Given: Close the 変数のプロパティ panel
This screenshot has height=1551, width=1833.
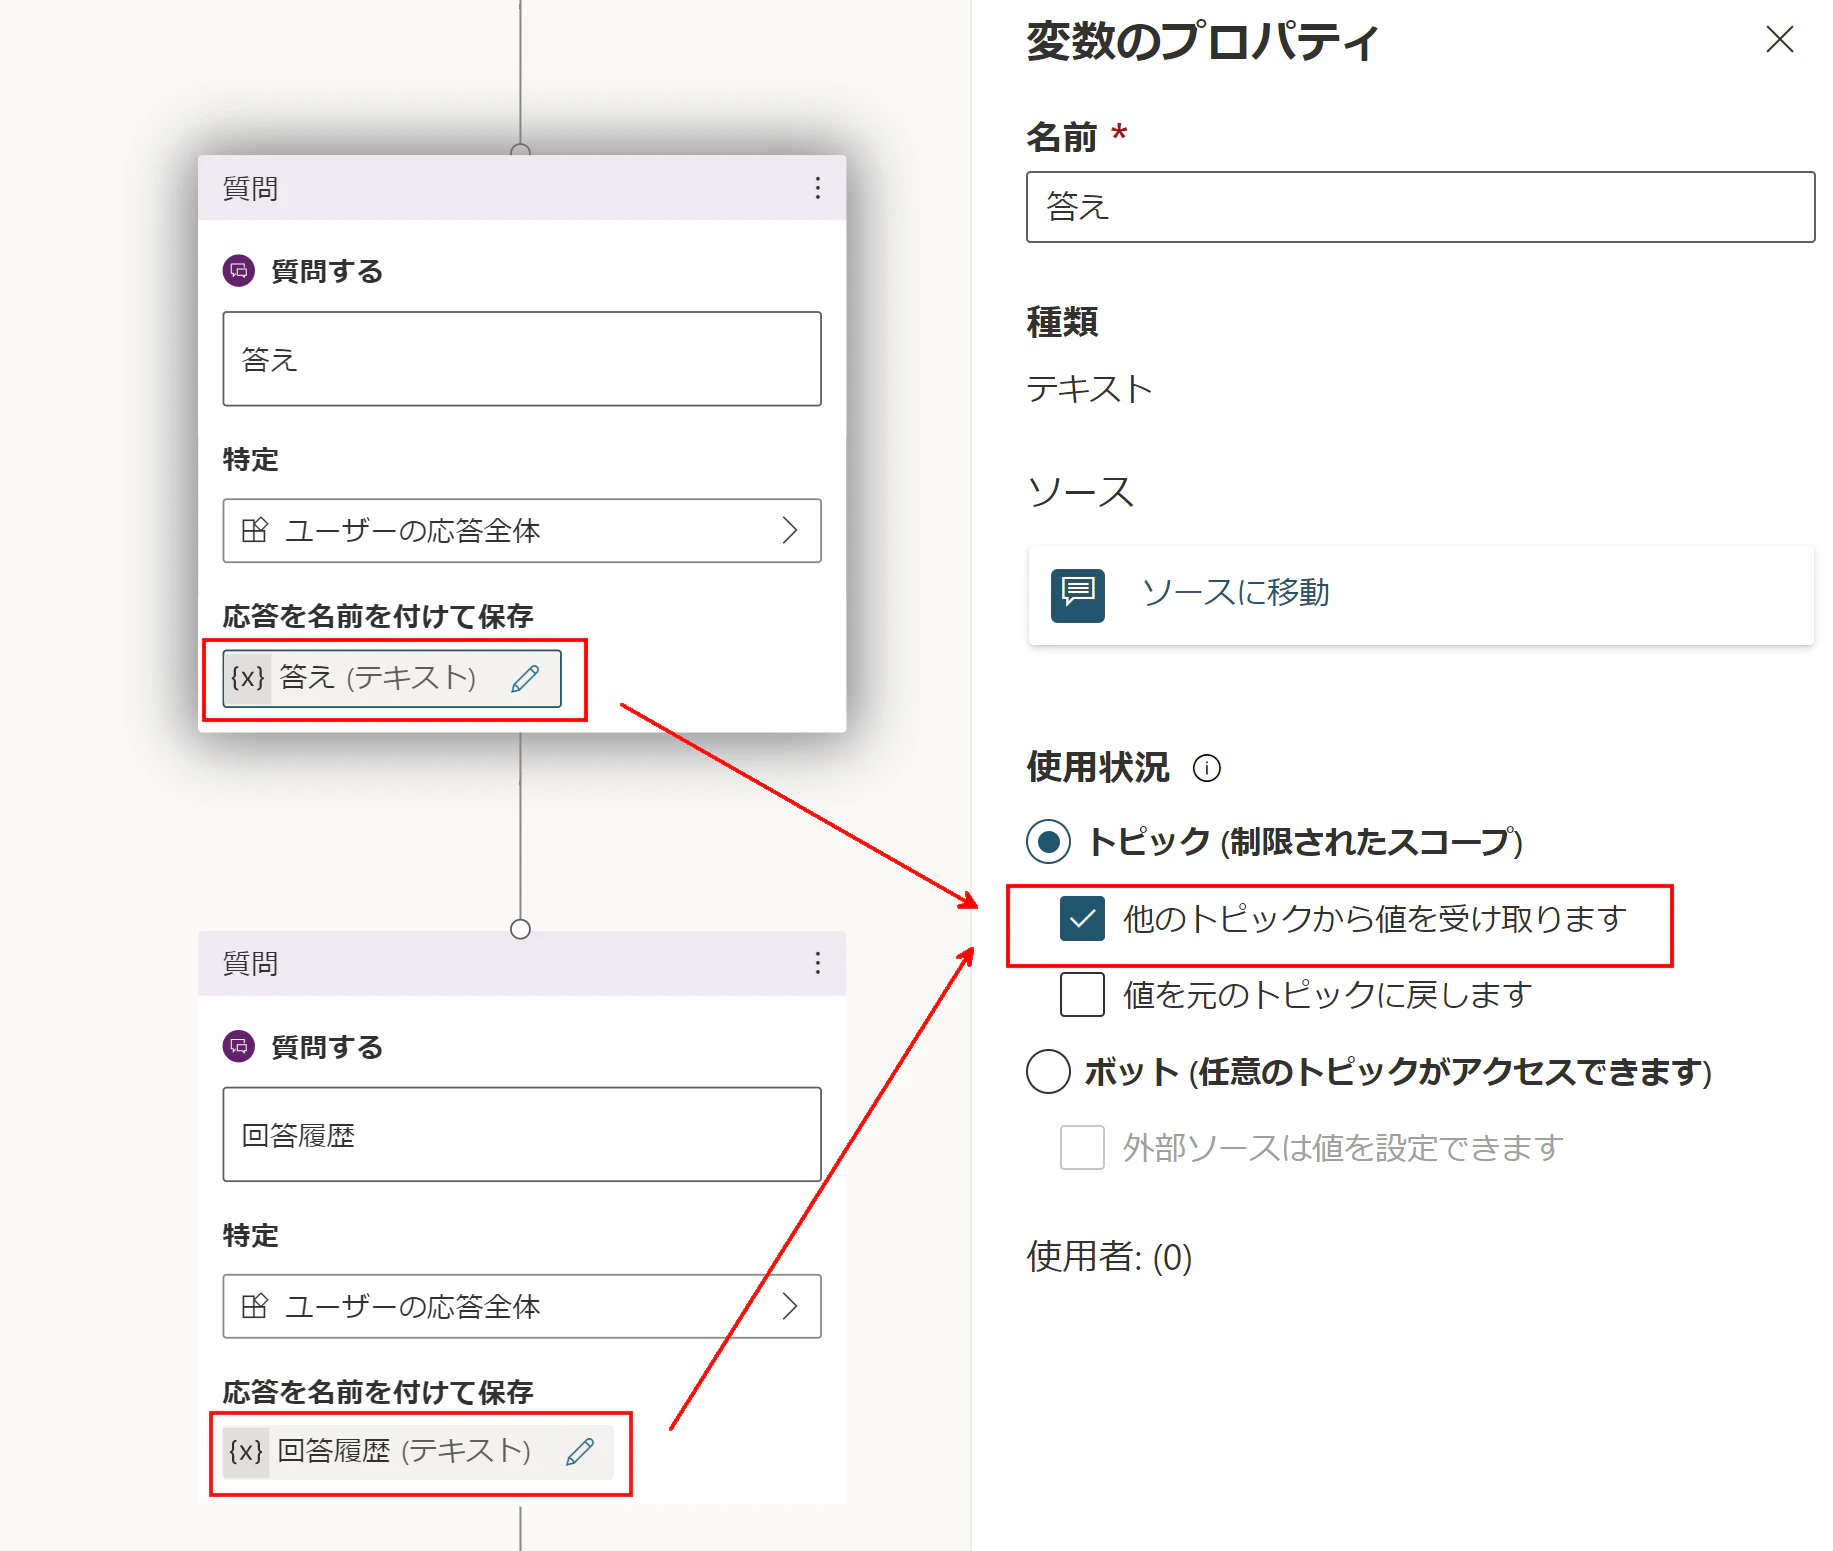Looking at the screenshot, I should [x=1780, y=39].
